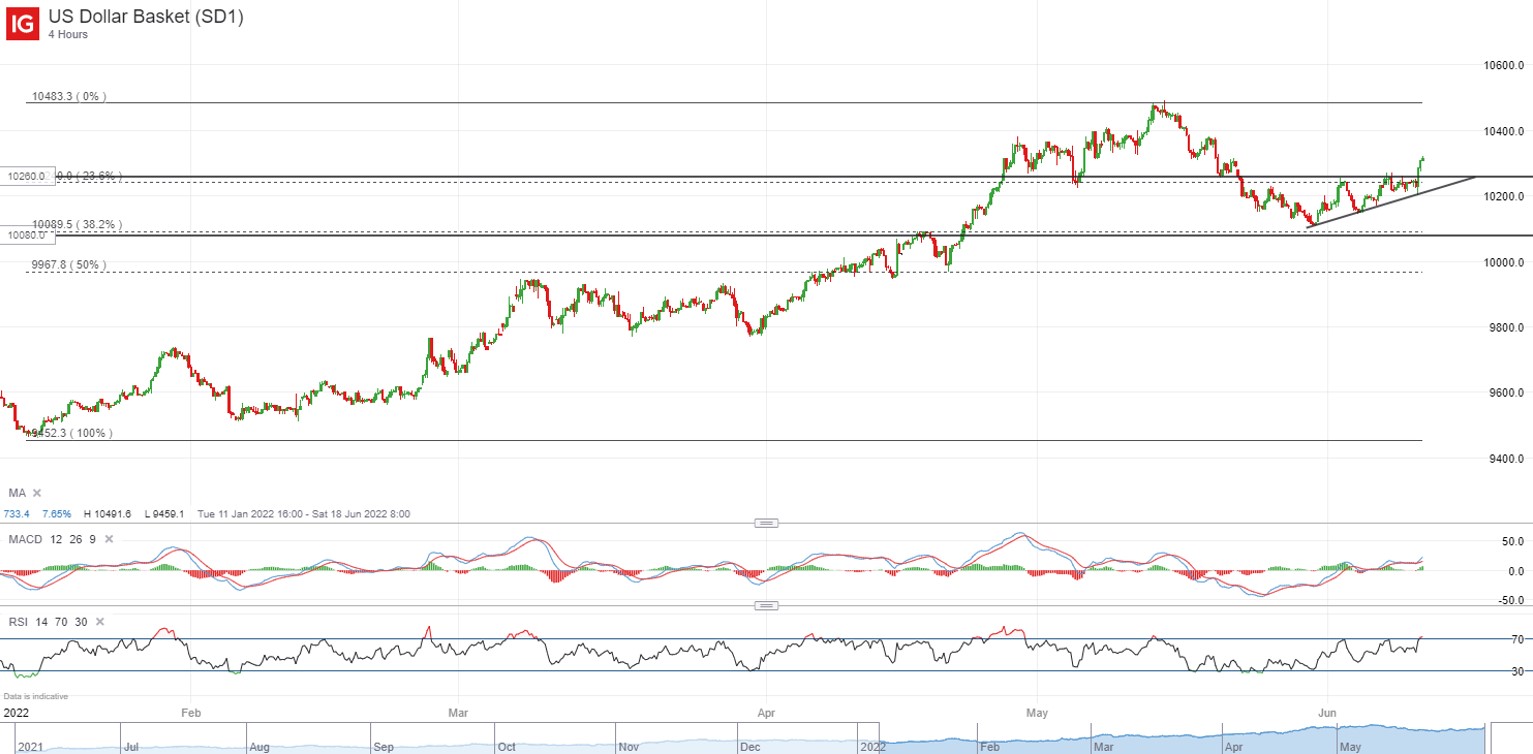
Task: Edit the RSI period '14'
Action: point(41,622)
